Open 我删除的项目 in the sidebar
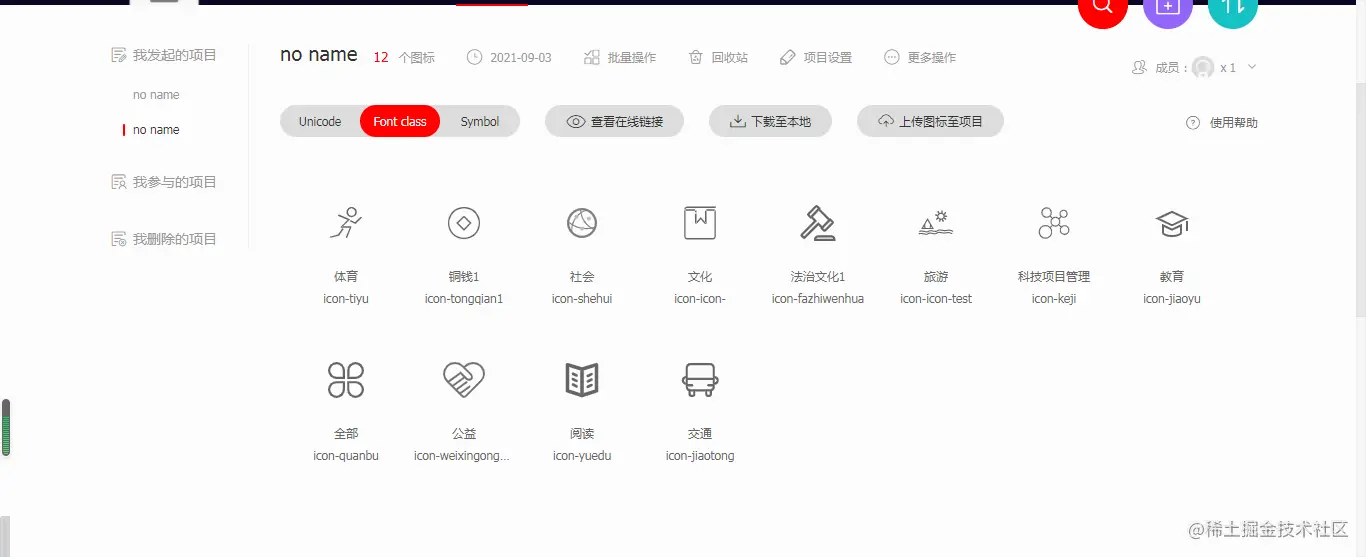The height and width of the screenshot is (557, 1366). pos(164,239)
